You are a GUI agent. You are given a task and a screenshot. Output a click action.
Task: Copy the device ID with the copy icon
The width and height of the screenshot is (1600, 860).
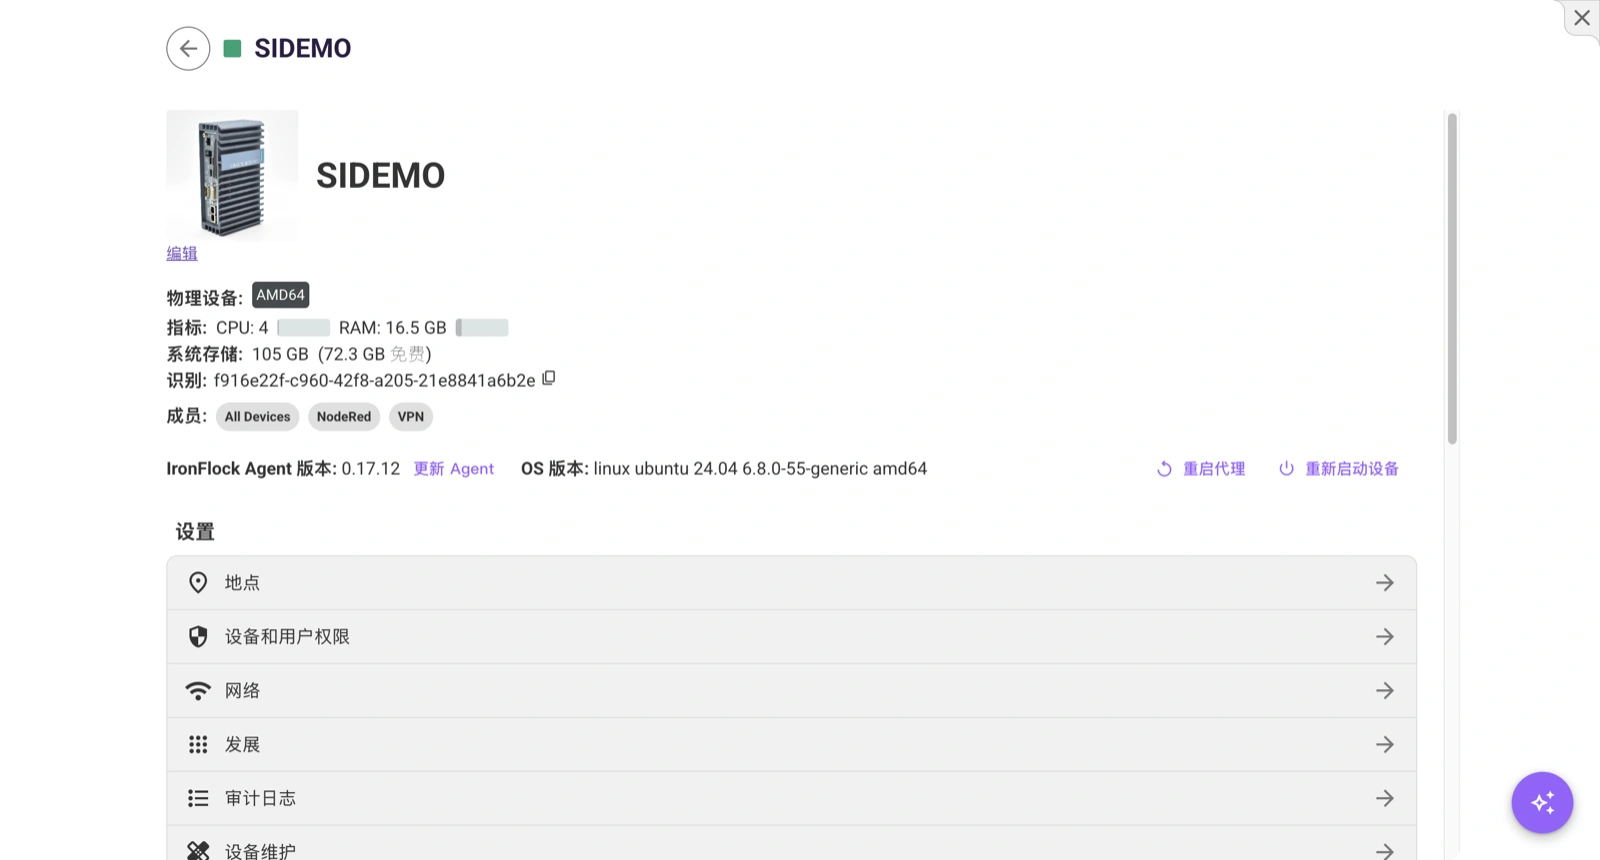[549, 379]
